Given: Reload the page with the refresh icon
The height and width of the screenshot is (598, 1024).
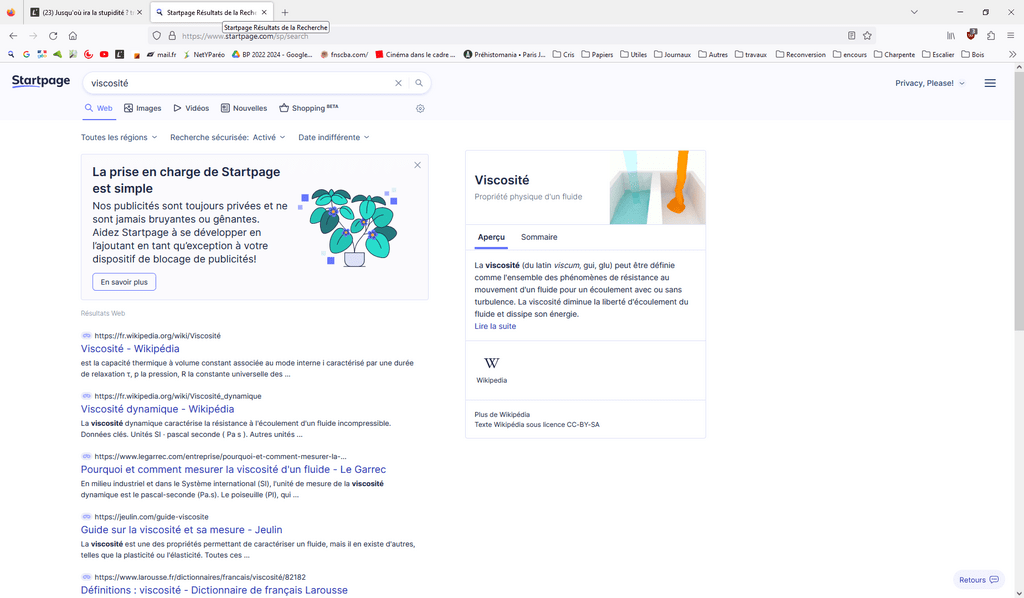Looking at the screenshot, I should pos(53,36).
